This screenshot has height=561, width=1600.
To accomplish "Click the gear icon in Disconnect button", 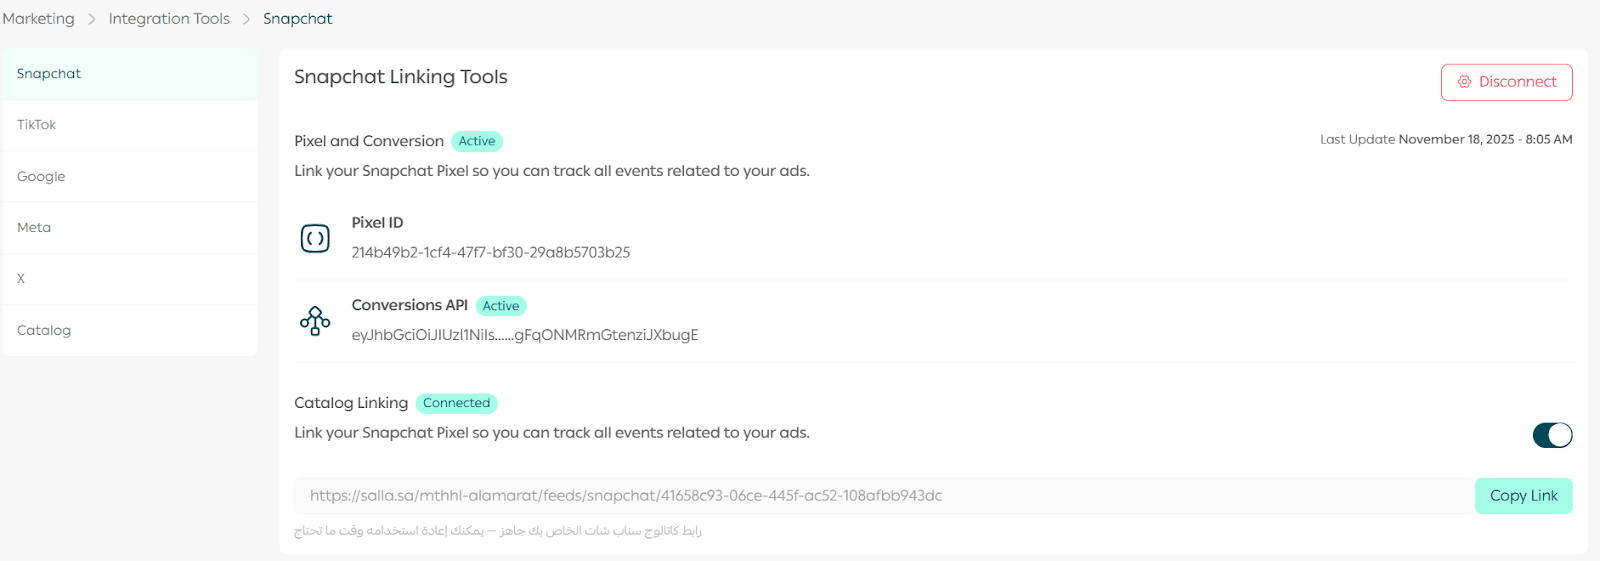I will pos(1464,82).
